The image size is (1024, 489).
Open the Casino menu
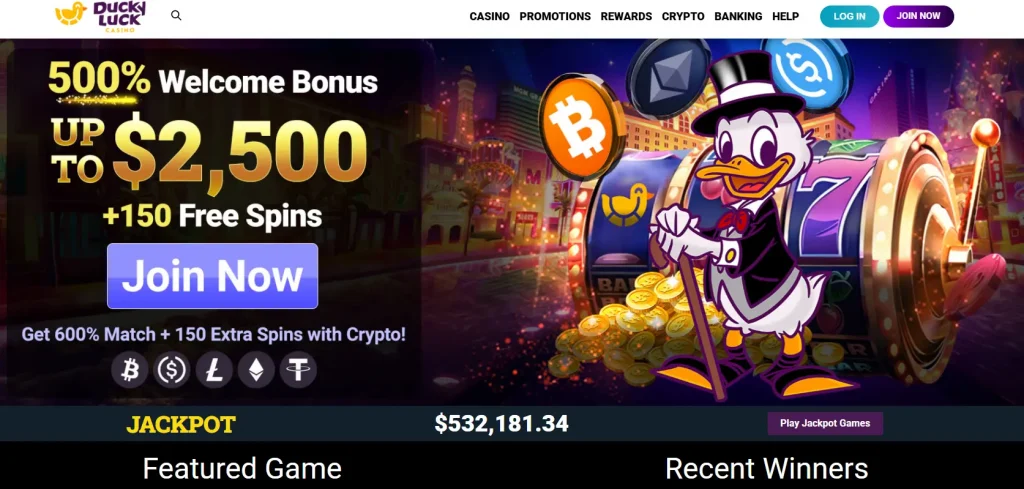pos(490,16)
